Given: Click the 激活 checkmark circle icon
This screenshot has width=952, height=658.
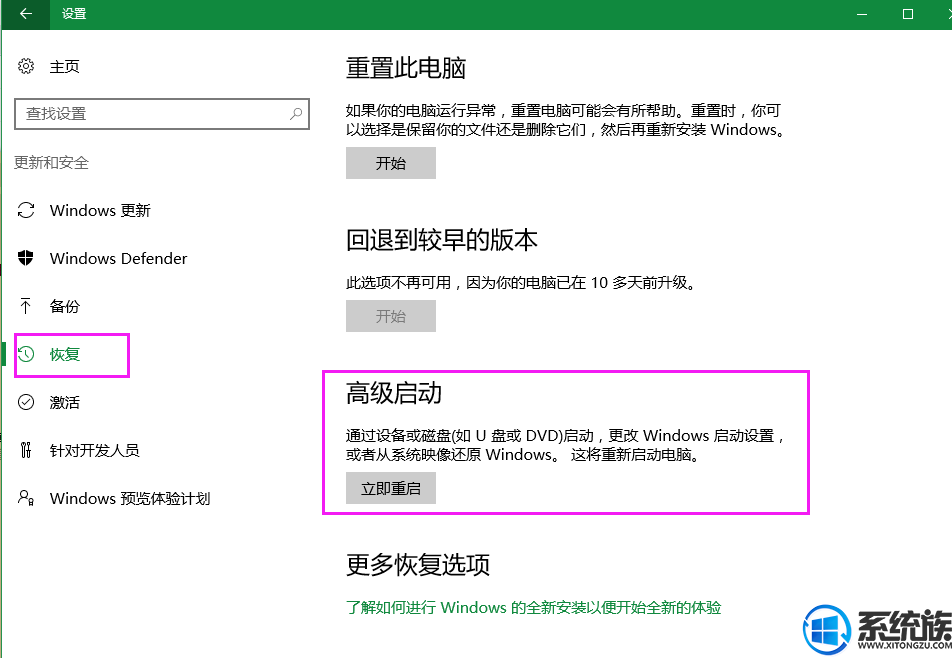Looking at the screenshot, I should pos(26,402).
